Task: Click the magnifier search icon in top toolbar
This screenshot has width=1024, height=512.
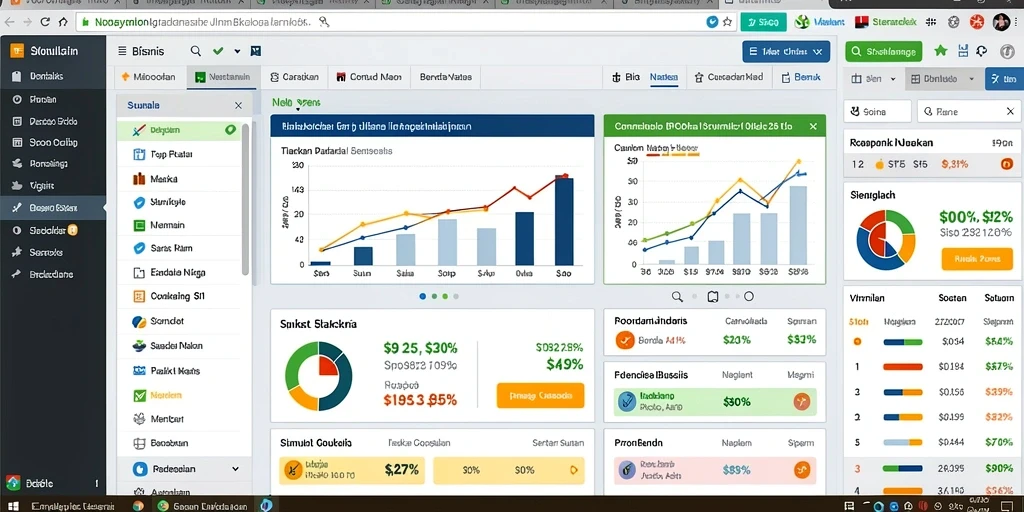Action: [195, 51]
